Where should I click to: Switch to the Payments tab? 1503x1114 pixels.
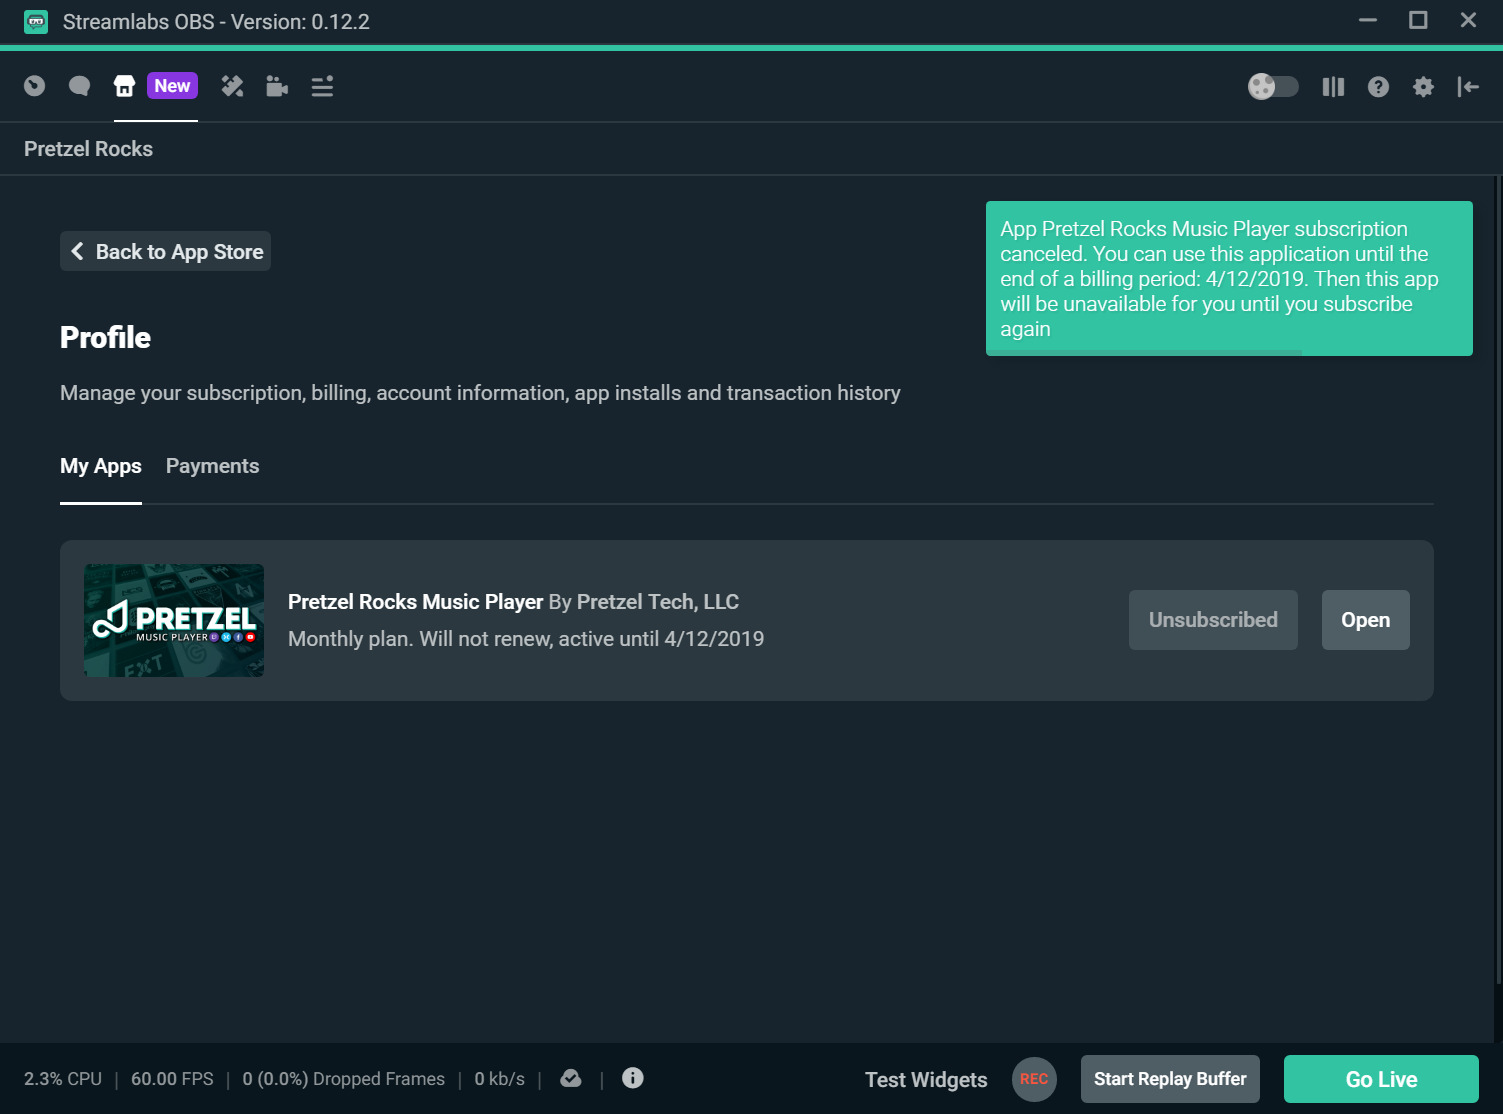pos(212,466)
